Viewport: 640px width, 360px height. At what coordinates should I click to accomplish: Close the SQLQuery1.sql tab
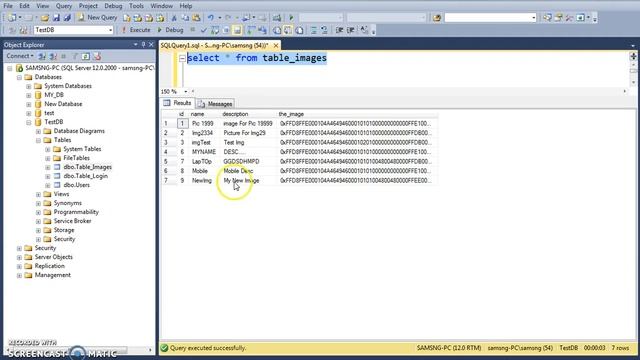pos(276,45)
